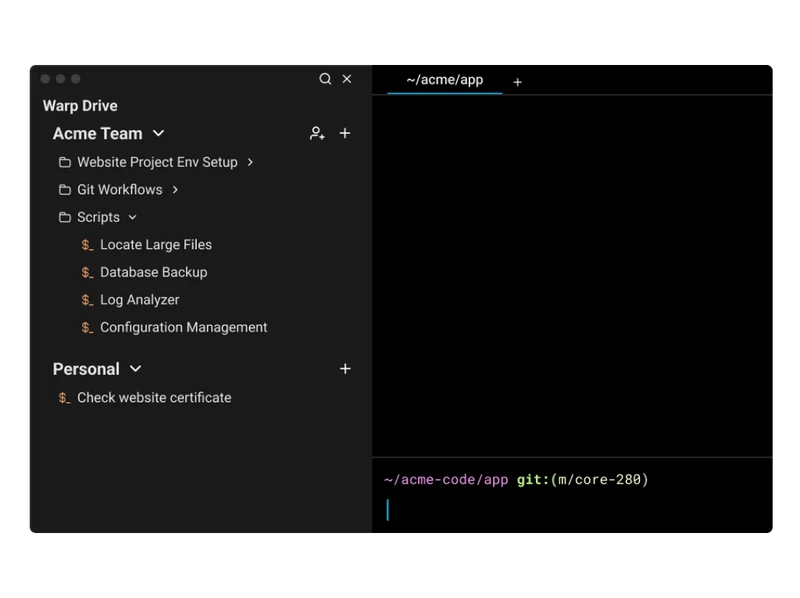
Task: Invite a member to Acme Team
Action: point(317,134)
